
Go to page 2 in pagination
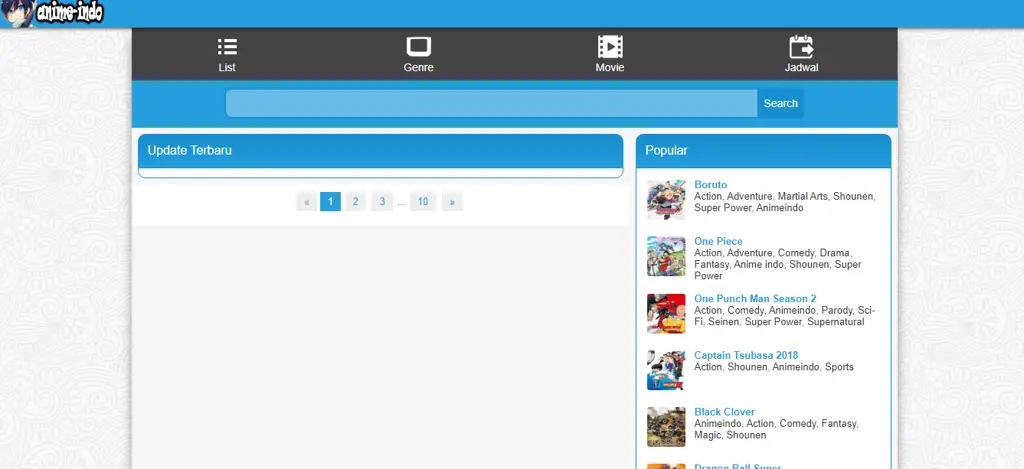355,201
